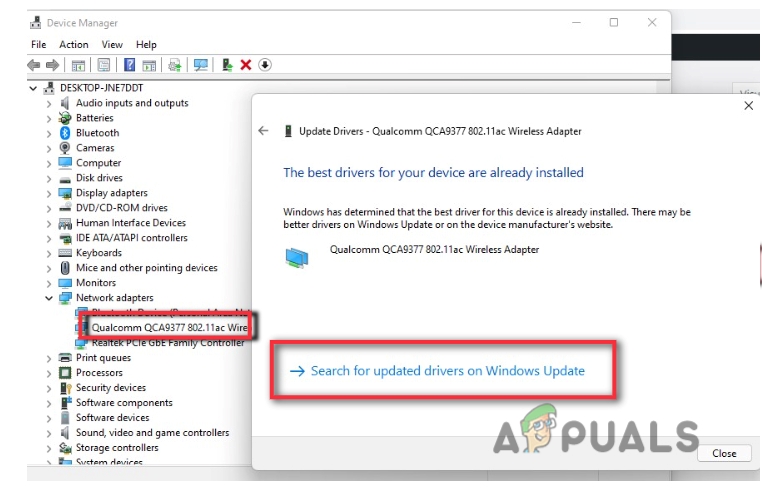The height and width of the screenshot is (490, 762).
Task: Click the network adapter icon in the dialog
Action: tap(296, 257)
